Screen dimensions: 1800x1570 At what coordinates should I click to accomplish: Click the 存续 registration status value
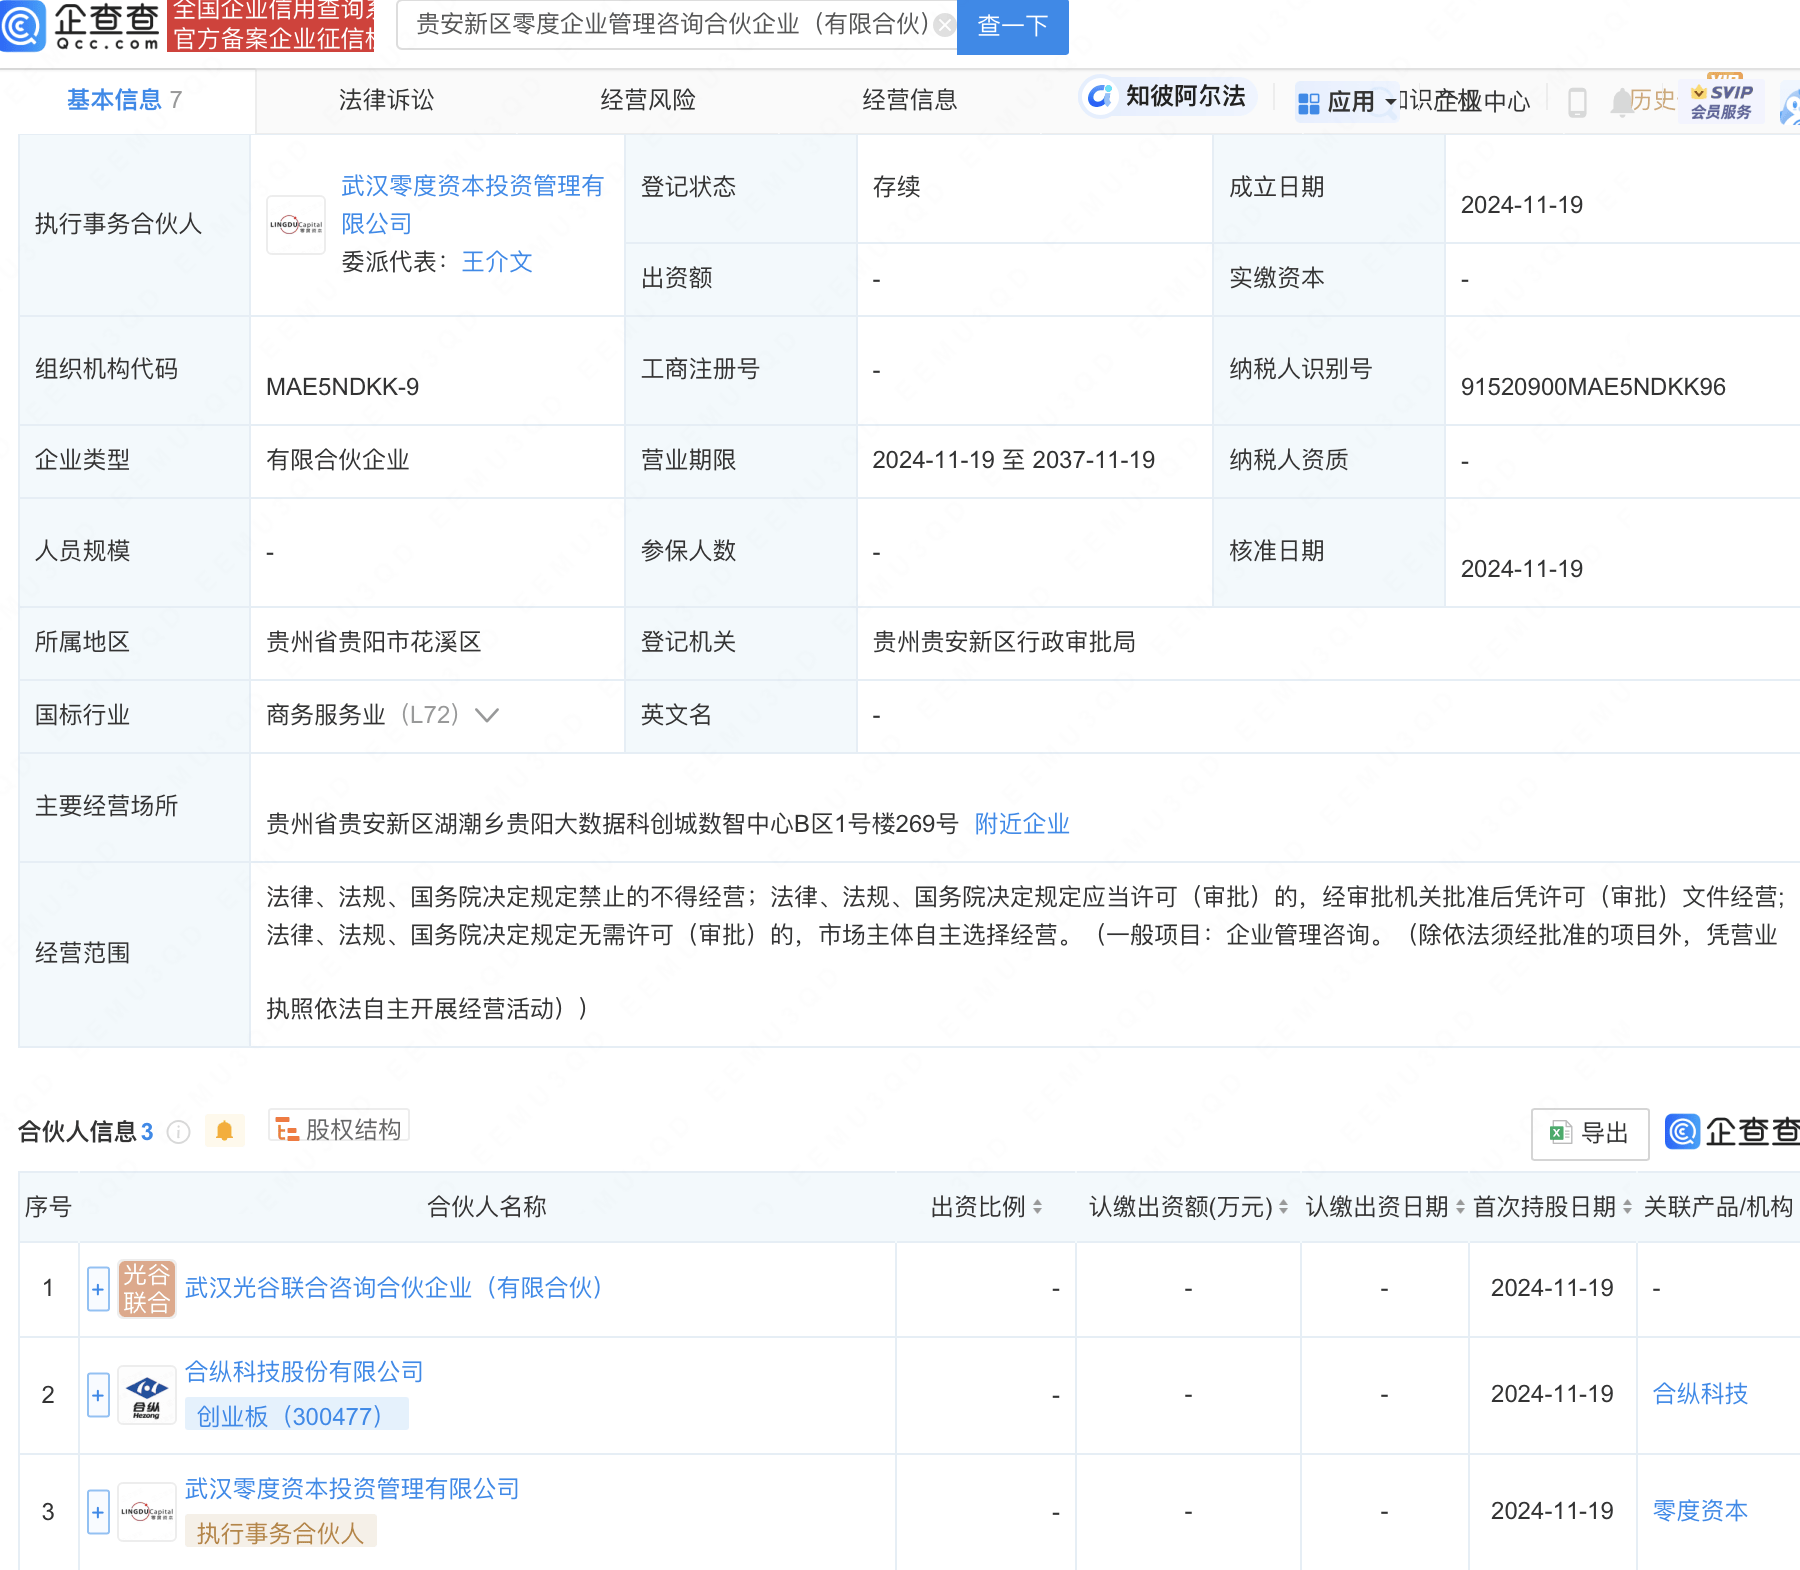tap(896, 187)
